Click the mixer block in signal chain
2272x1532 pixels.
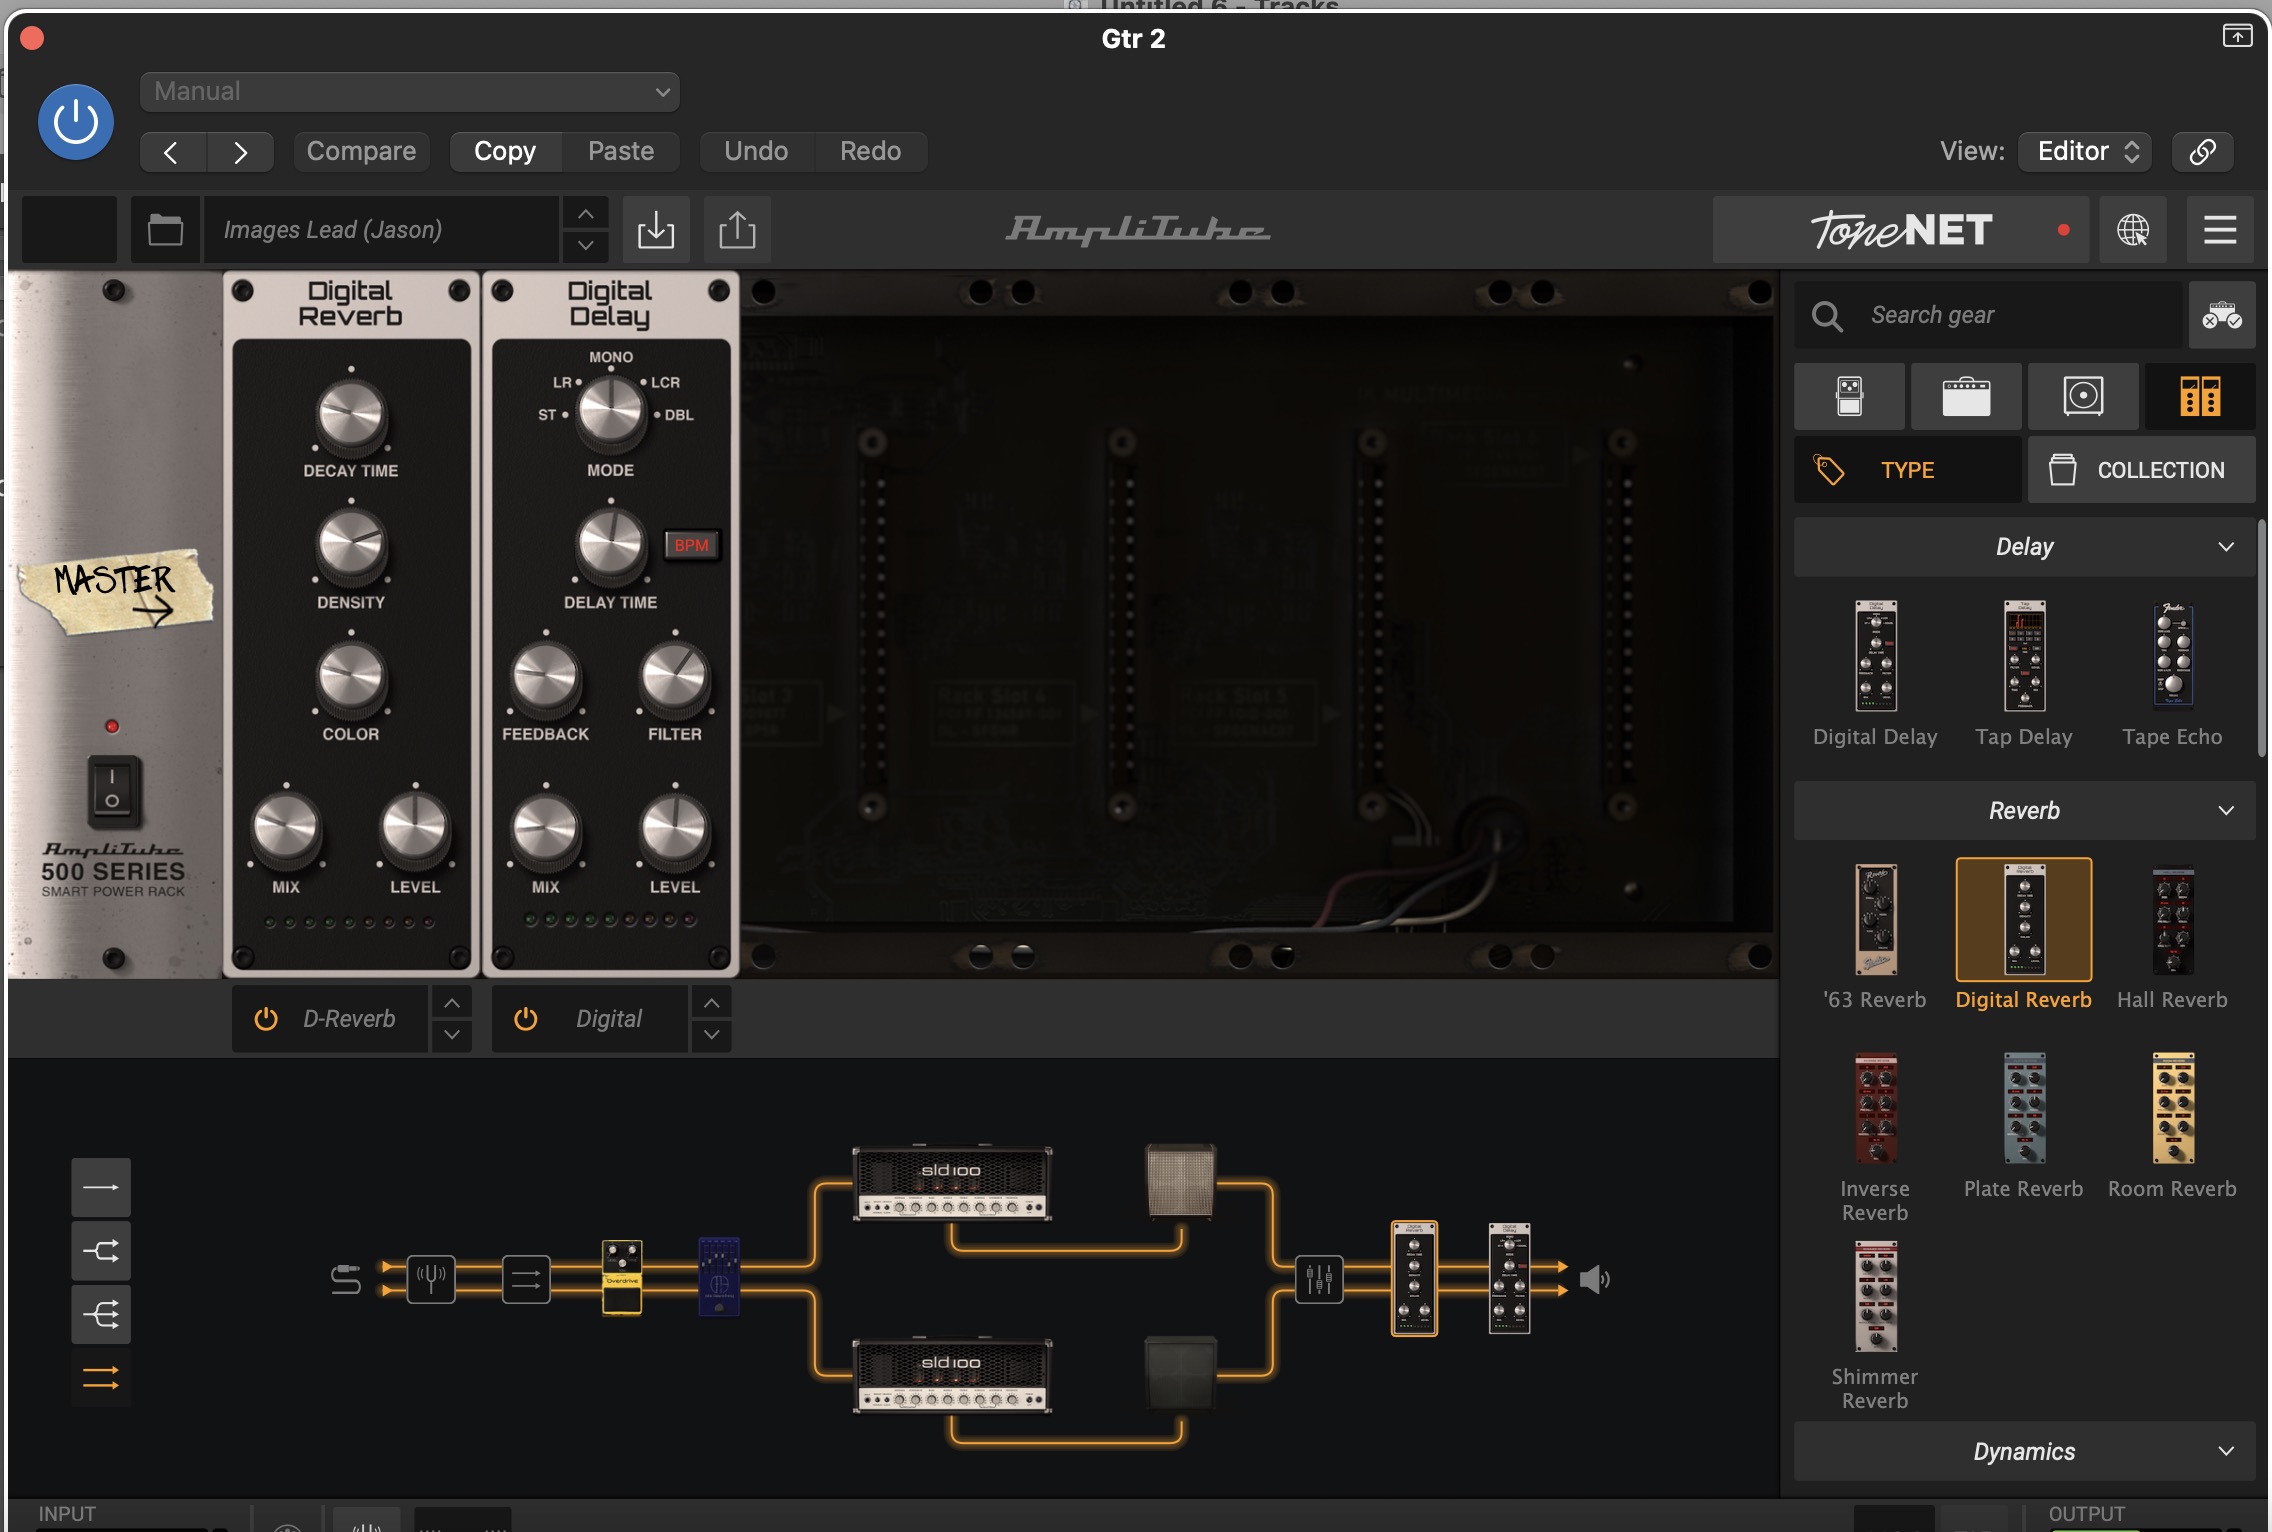(x=1319, y=1279)
